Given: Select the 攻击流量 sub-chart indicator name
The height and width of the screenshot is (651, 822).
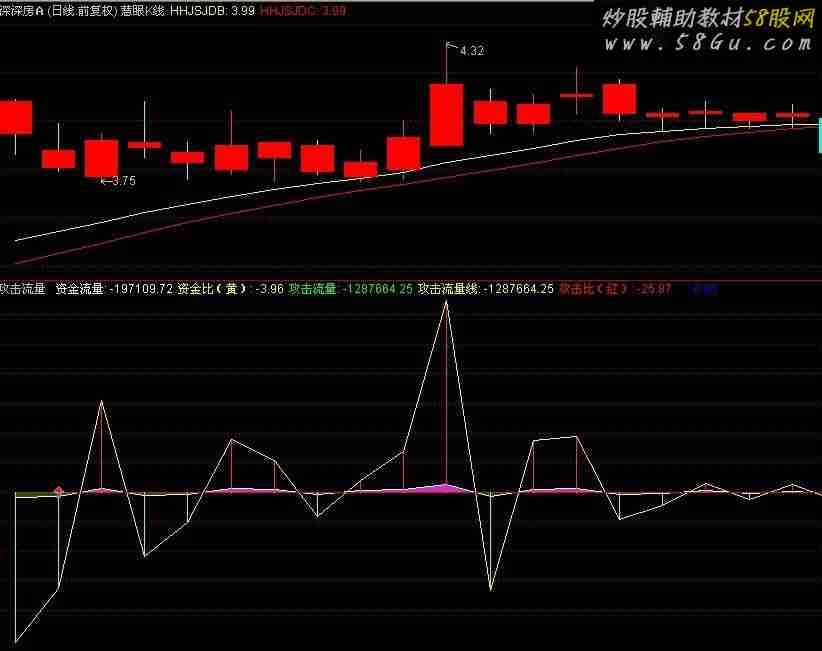Looking at the screenshot, I should pyautogui.click(x=23, y=289).
